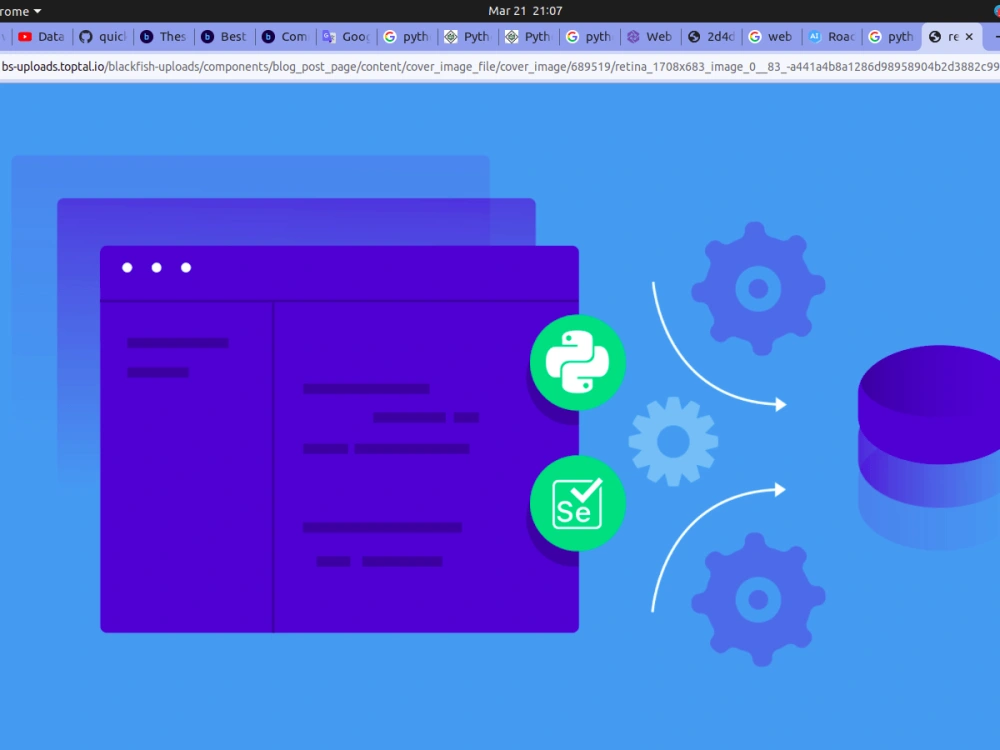Click the cover image to toggle zoom
The image size is (1000, 750).
500,416
